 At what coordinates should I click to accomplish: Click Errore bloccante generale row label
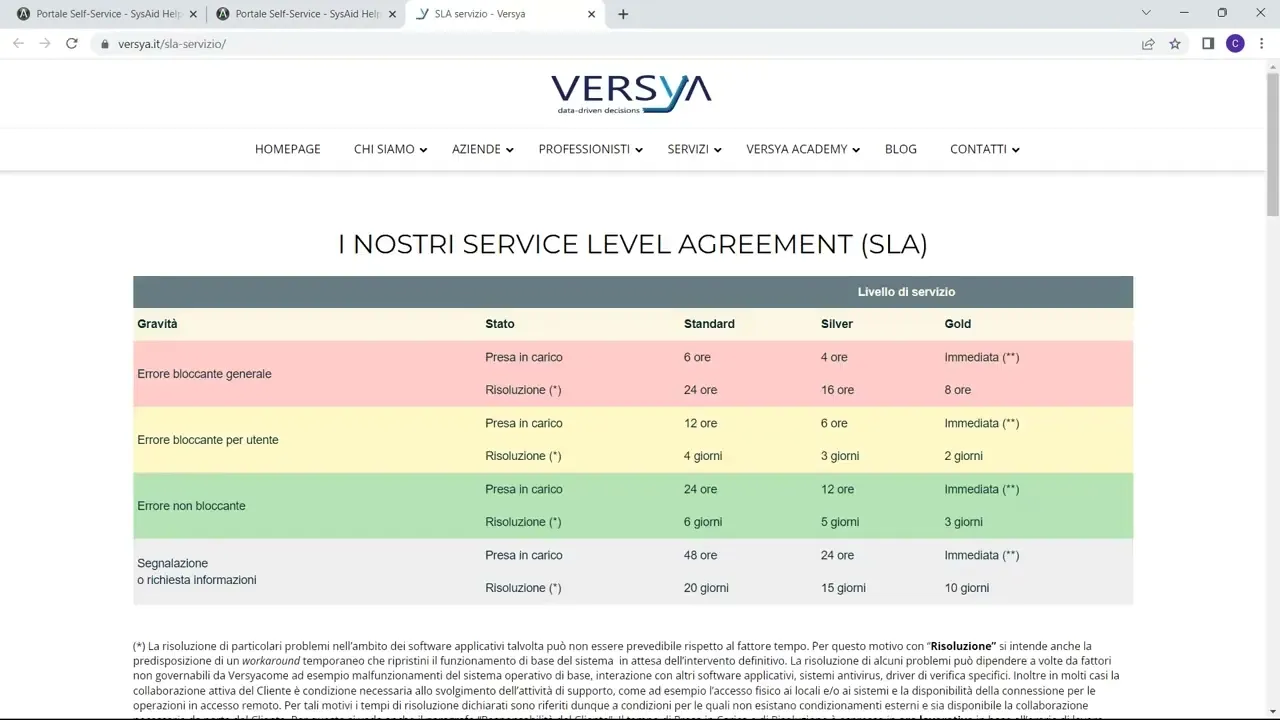(204, 374)
